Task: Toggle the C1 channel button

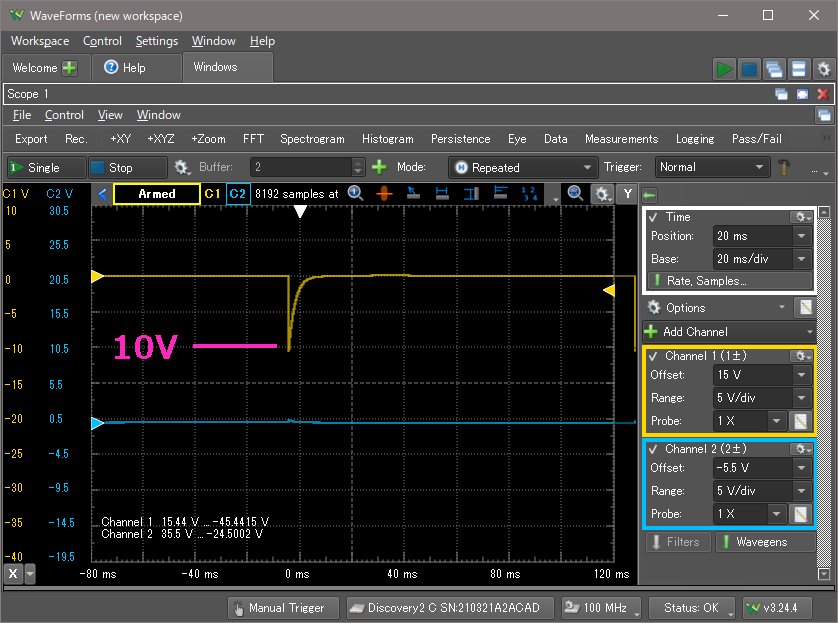Action: click(212, 193)
